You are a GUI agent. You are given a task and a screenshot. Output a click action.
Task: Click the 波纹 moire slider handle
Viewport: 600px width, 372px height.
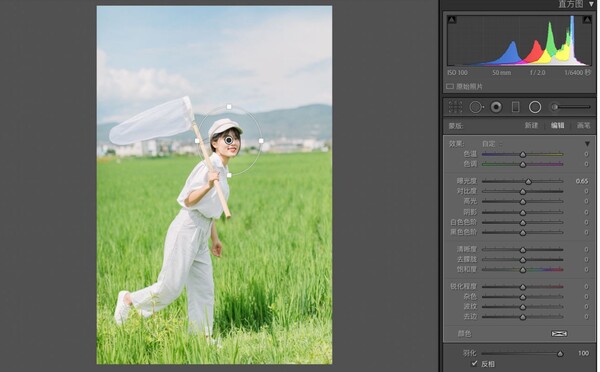click(x=523, y=307)
